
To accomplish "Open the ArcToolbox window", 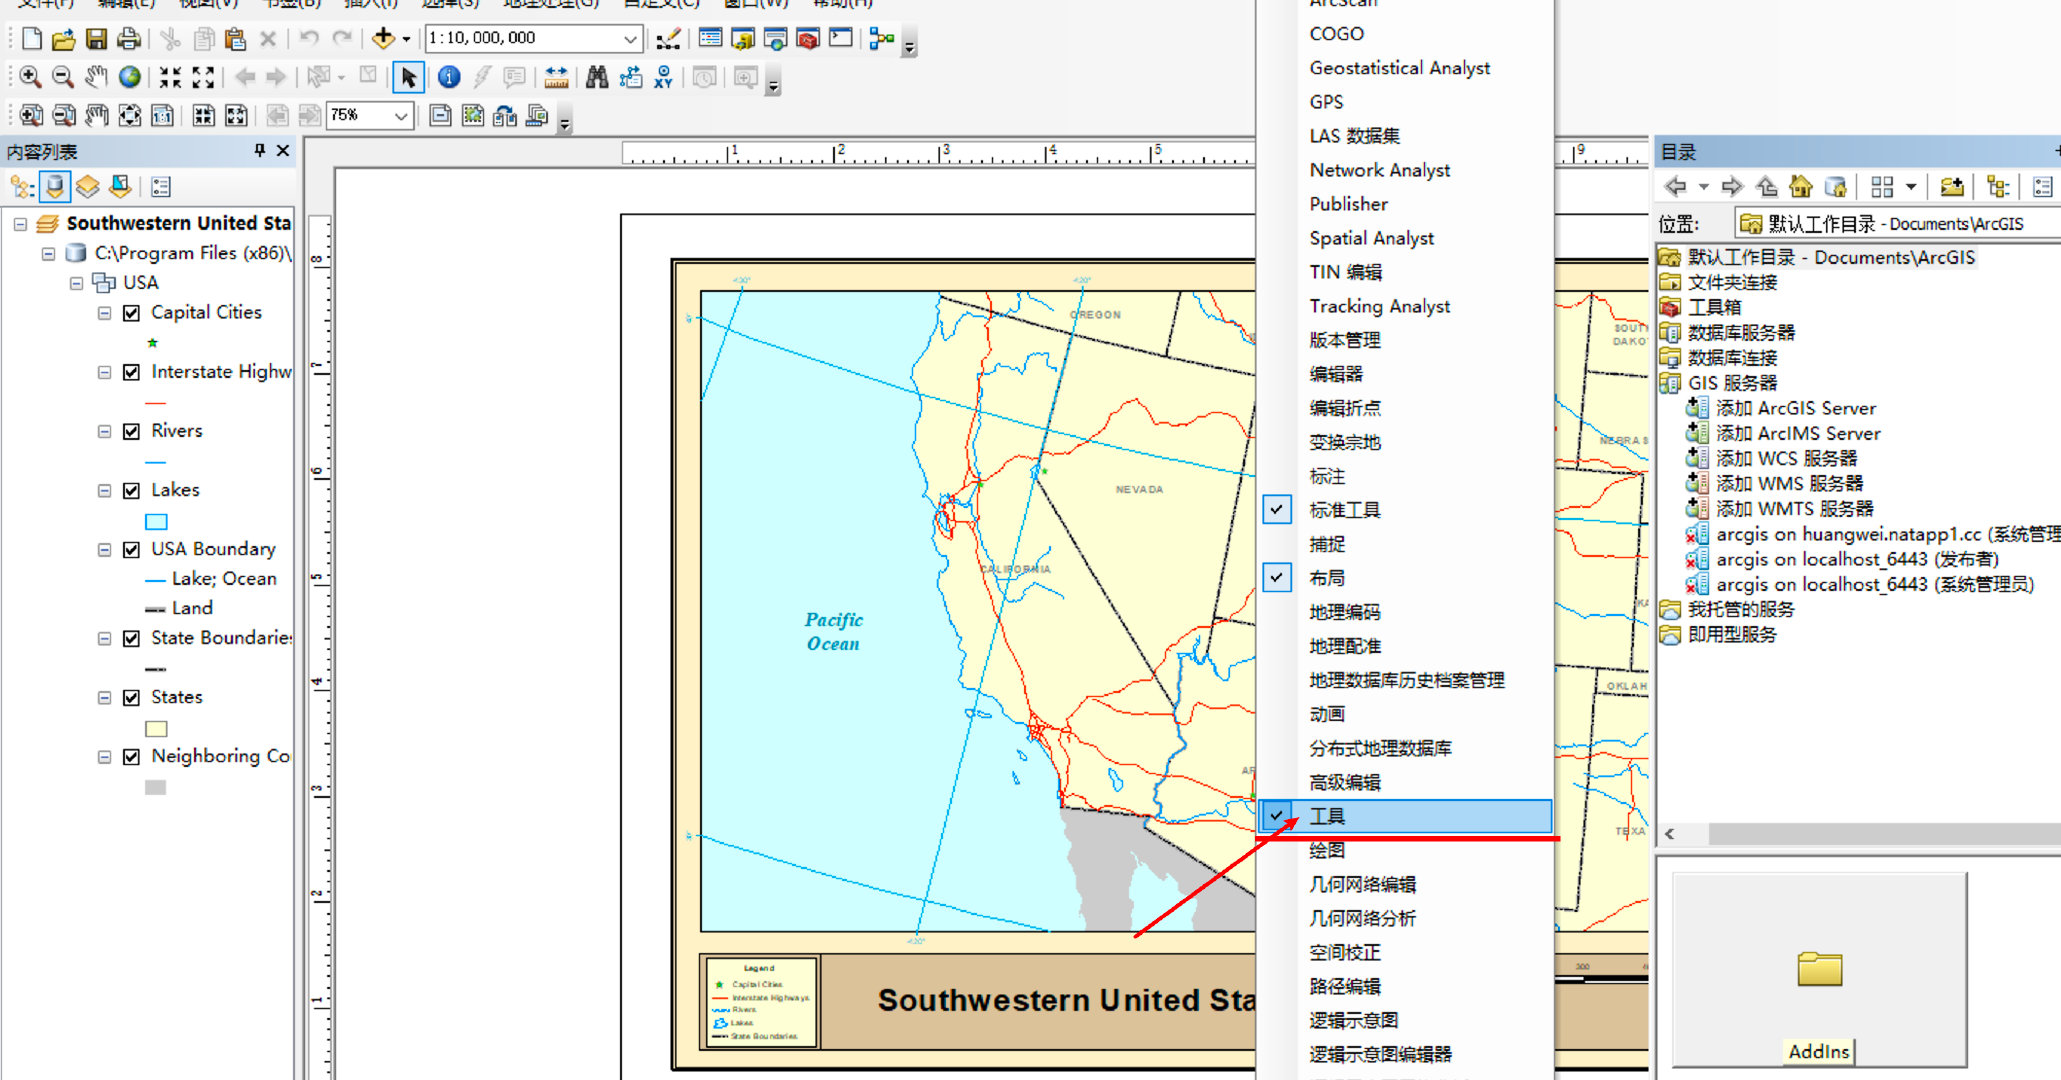I will [x=808, y=38].
